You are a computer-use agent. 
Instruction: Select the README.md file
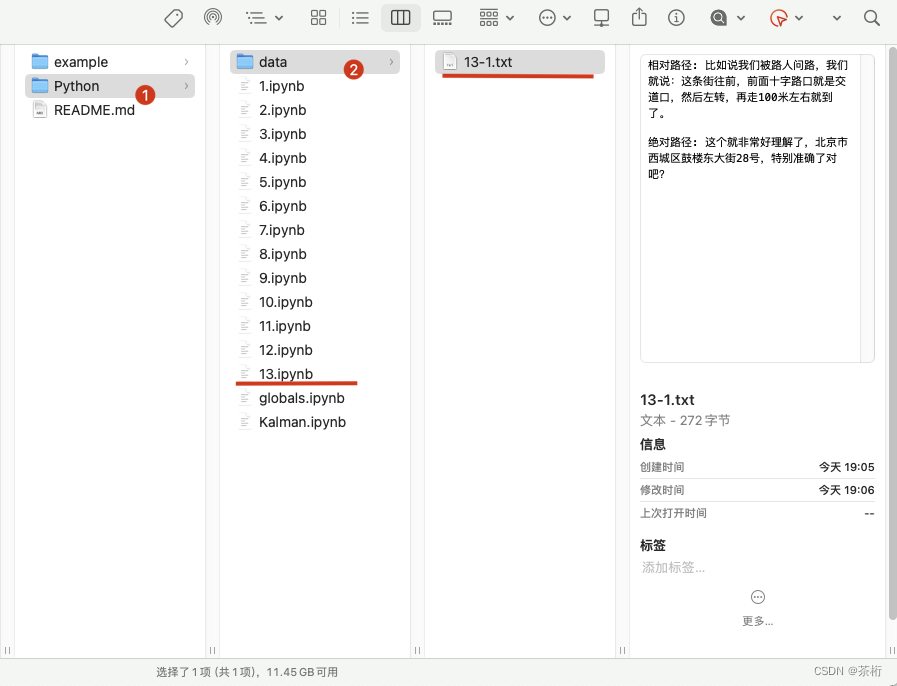tap(110, 110)
